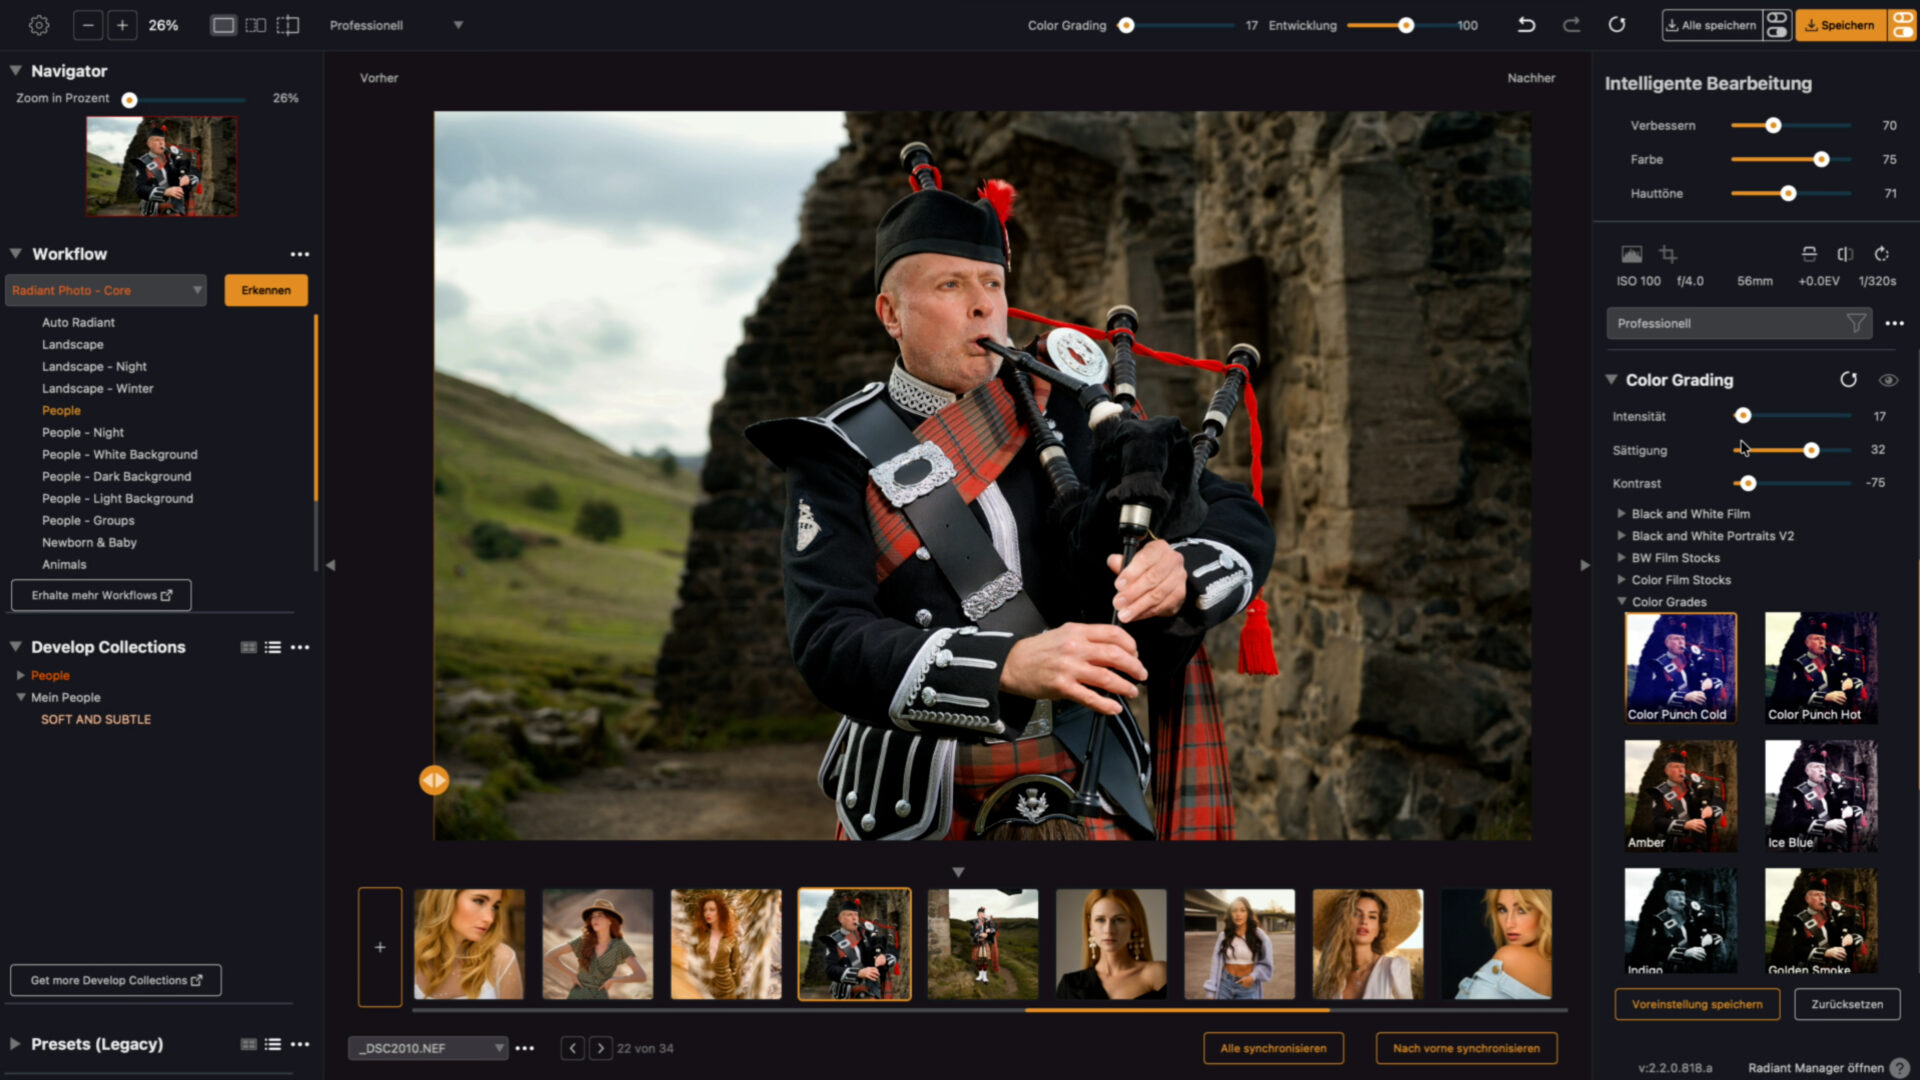This screenshot has height=1080, width=1920.
Task: Rotate the image clockwise
Action: tap(1882, 254)
